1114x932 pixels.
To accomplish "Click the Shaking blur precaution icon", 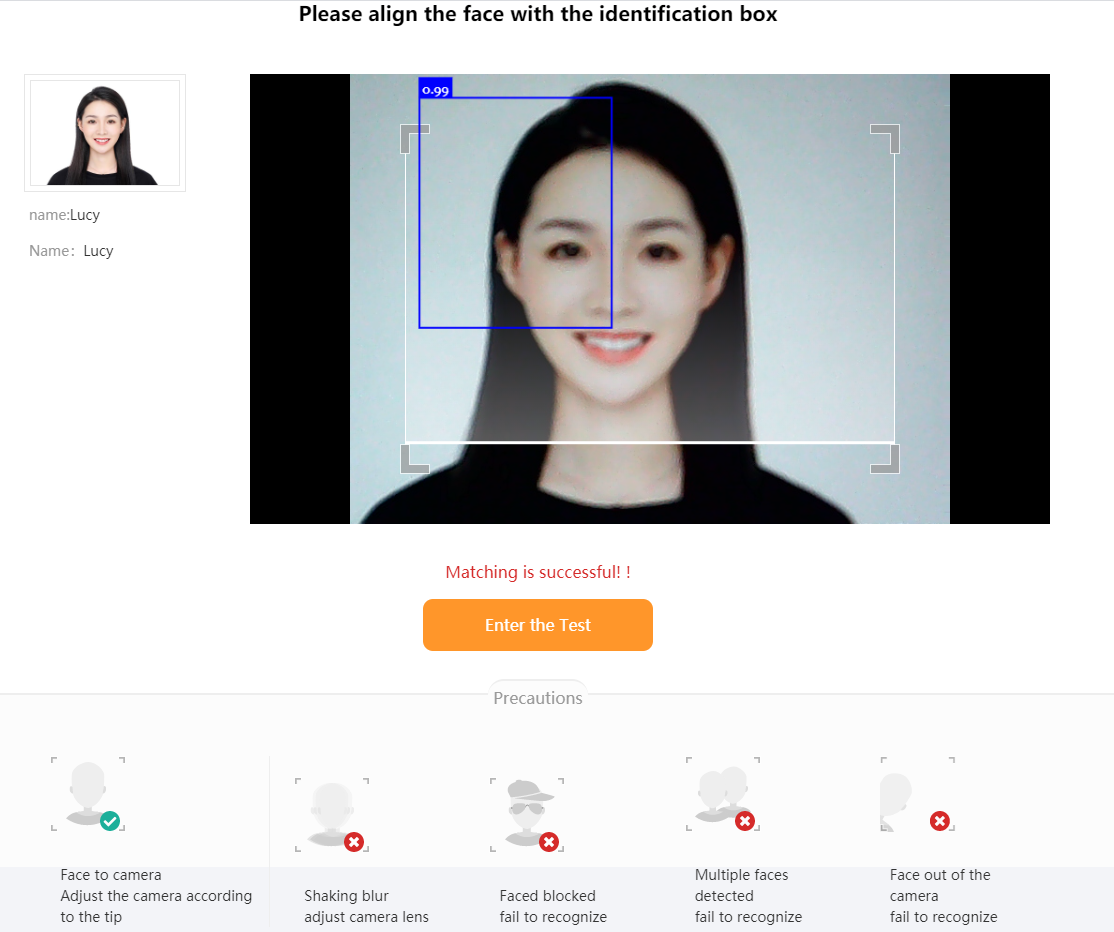I will 332,815.
